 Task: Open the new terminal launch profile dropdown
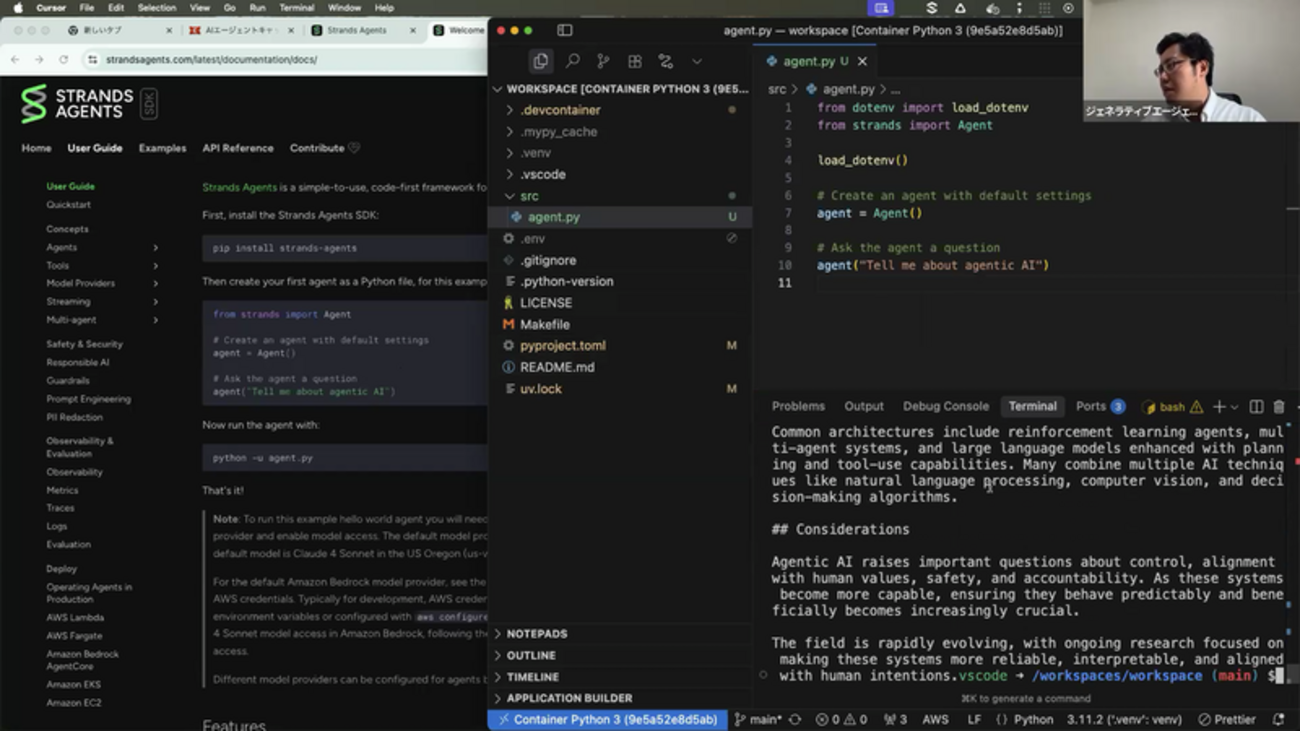pyautogui.click(x=1235, y=407)
